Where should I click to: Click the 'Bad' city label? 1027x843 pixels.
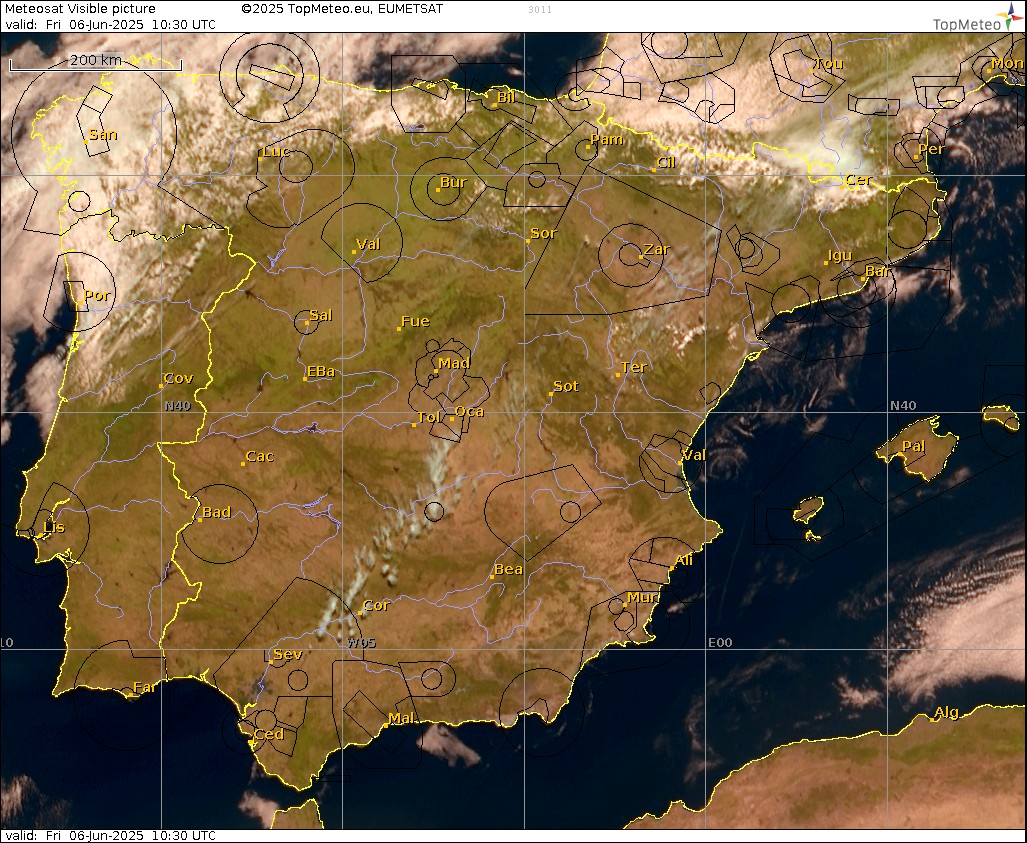pos(216,512)
